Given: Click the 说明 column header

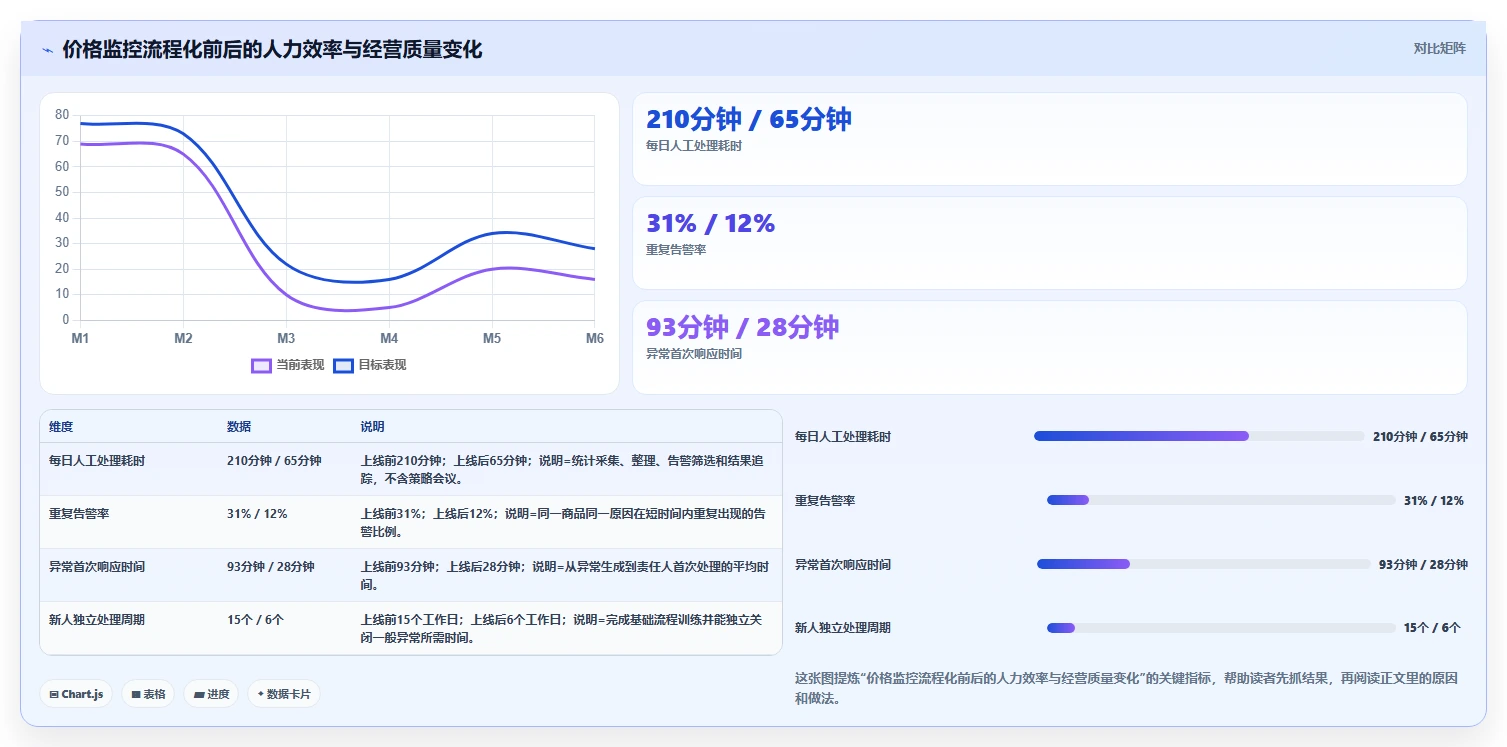Looking at the screenshot, I should 373,427.
